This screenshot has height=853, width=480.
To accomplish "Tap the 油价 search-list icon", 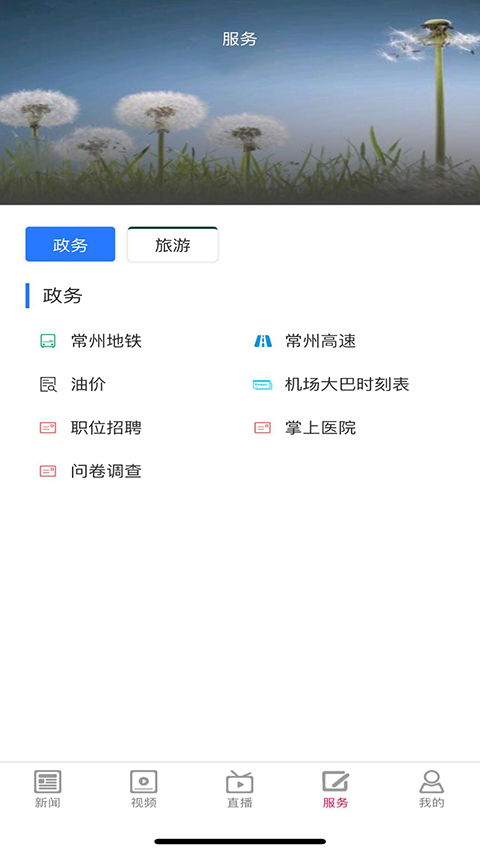I will (x=48, y=385).
